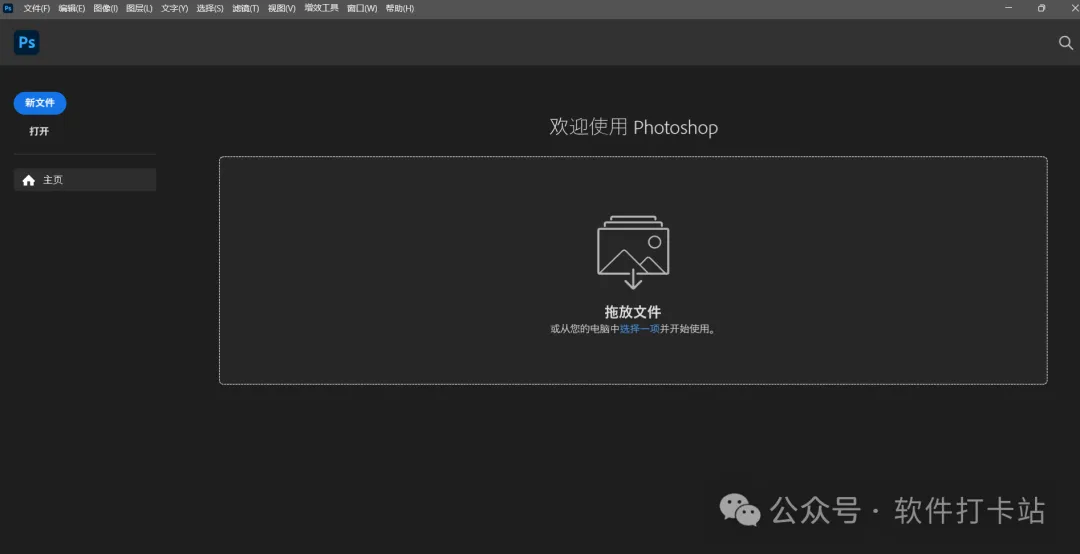1080x554 pixels.
Task: Open the 文件(F) menu
Action: point(37,8)
